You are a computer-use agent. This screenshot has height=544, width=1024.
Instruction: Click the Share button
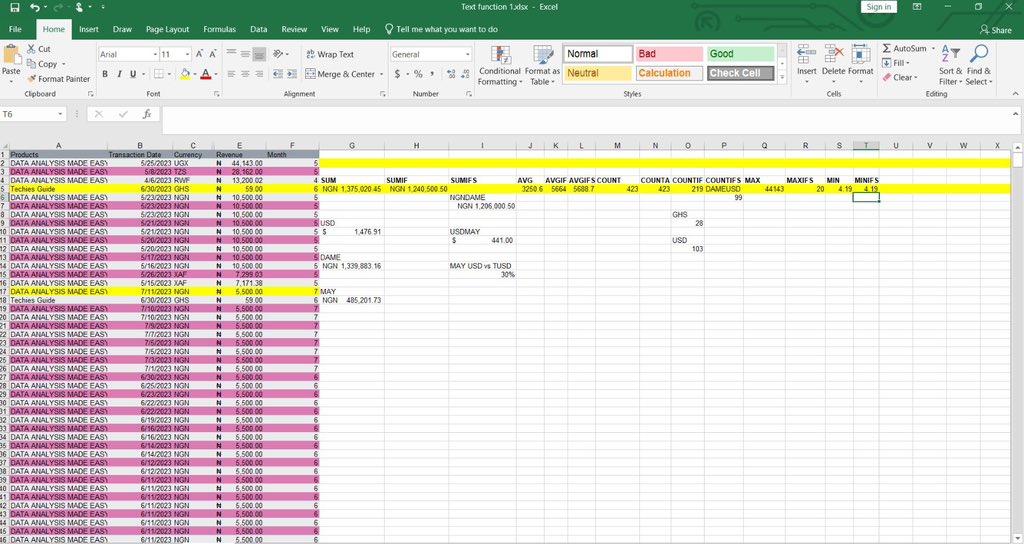[995, 30]
